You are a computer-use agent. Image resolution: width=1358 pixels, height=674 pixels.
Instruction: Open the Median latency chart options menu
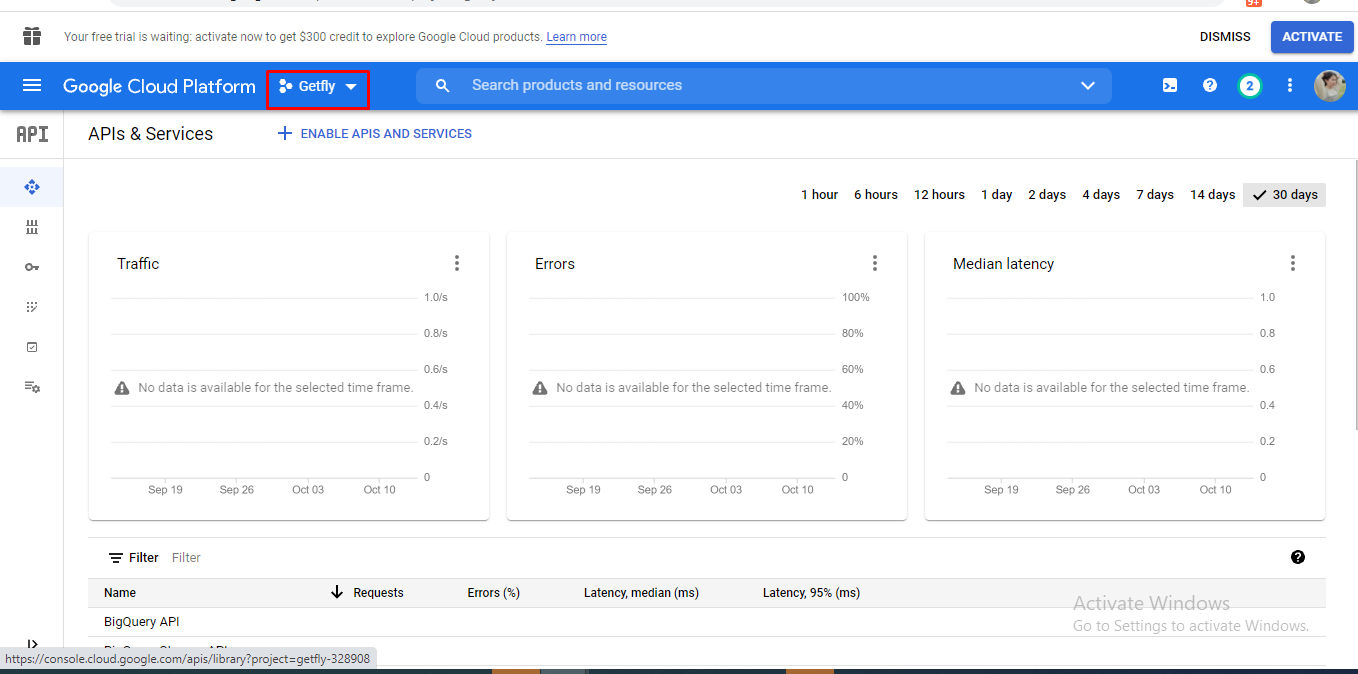(x=1293, y=263)
